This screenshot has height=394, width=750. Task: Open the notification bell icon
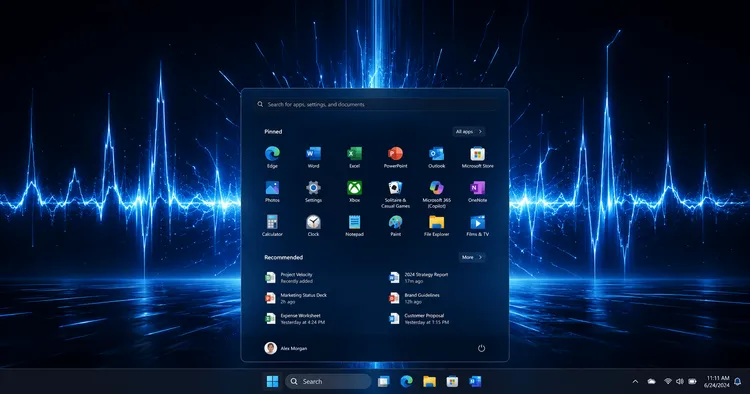pyautogui.click(x=738, y=381)
